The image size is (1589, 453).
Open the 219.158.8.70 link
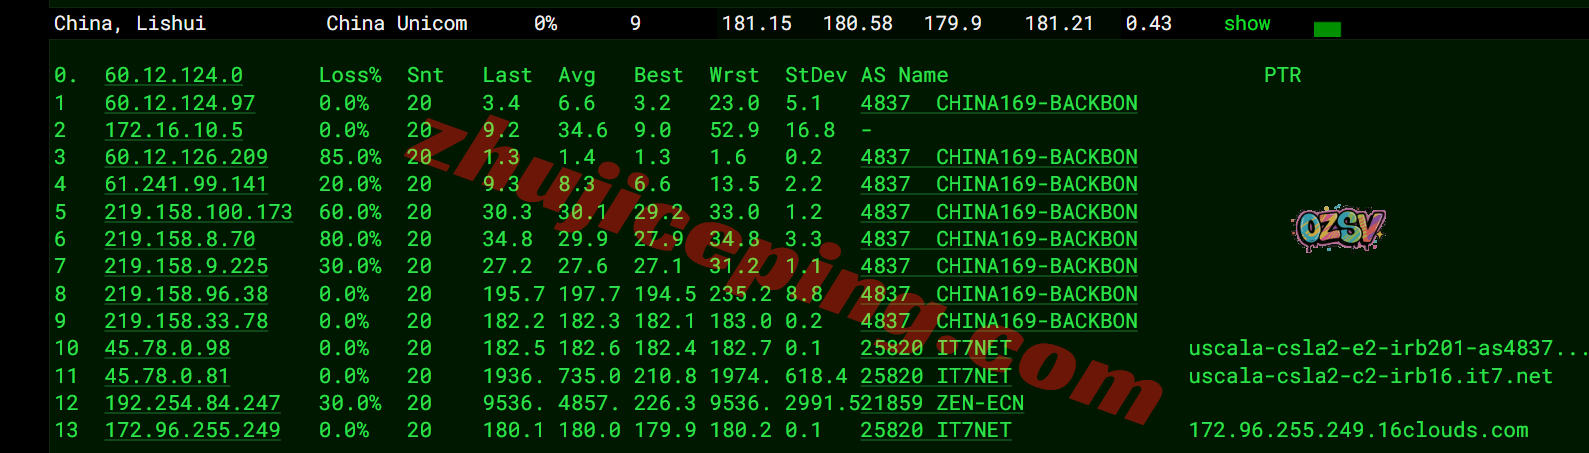point(179,239)
